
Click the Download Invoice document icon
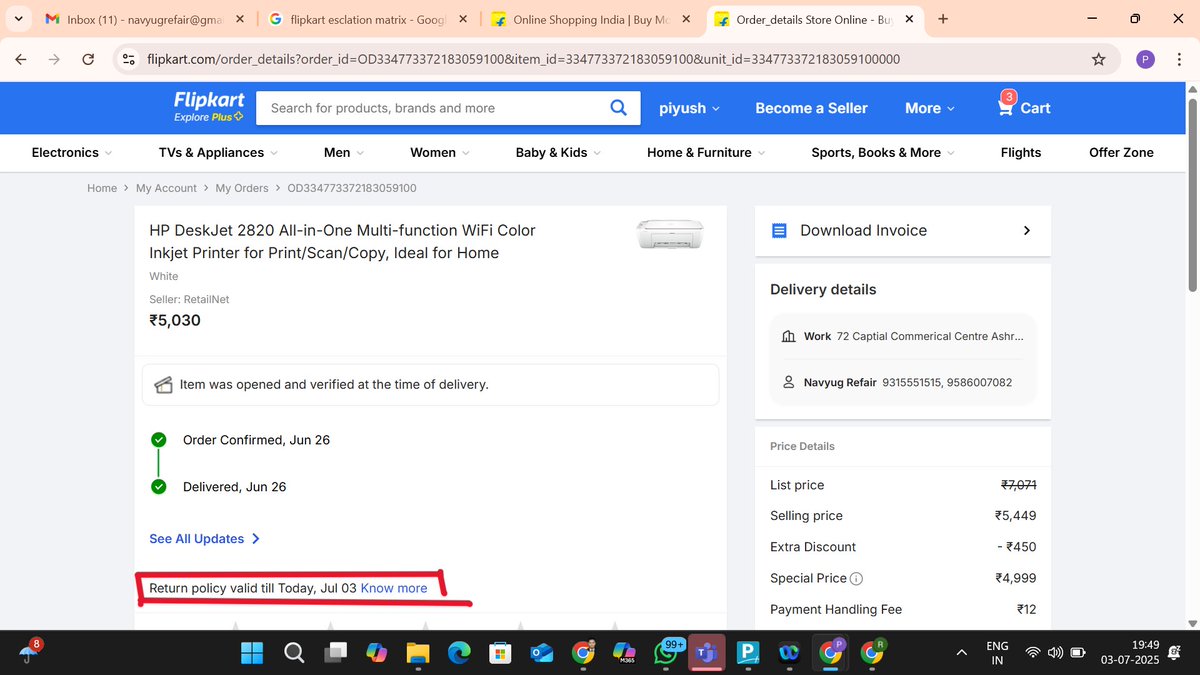click(779, 230)
